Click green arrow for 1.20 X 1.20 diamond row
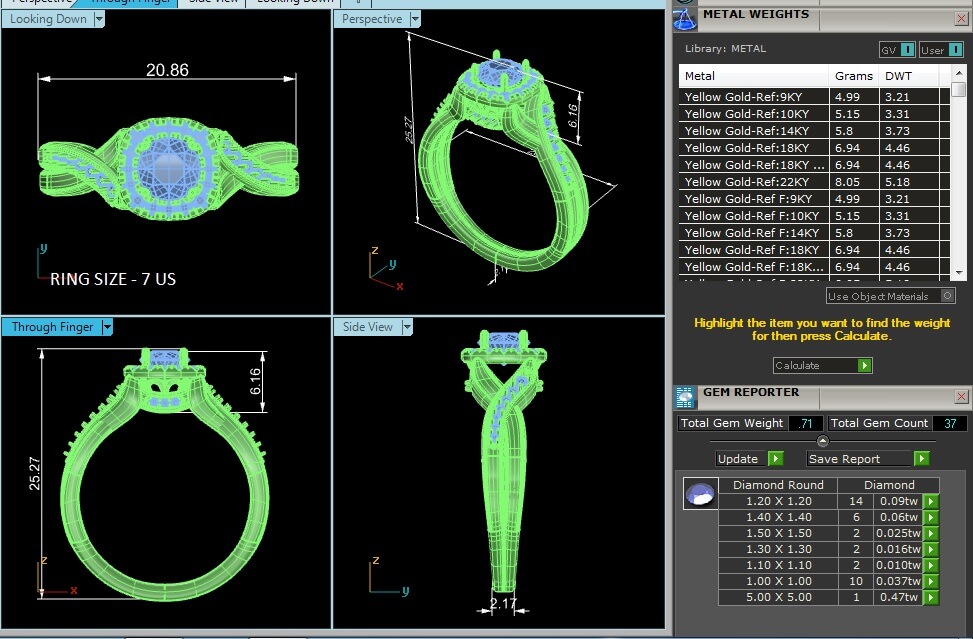The height and width of the screenshot is (639, 973). coord(931,501)
